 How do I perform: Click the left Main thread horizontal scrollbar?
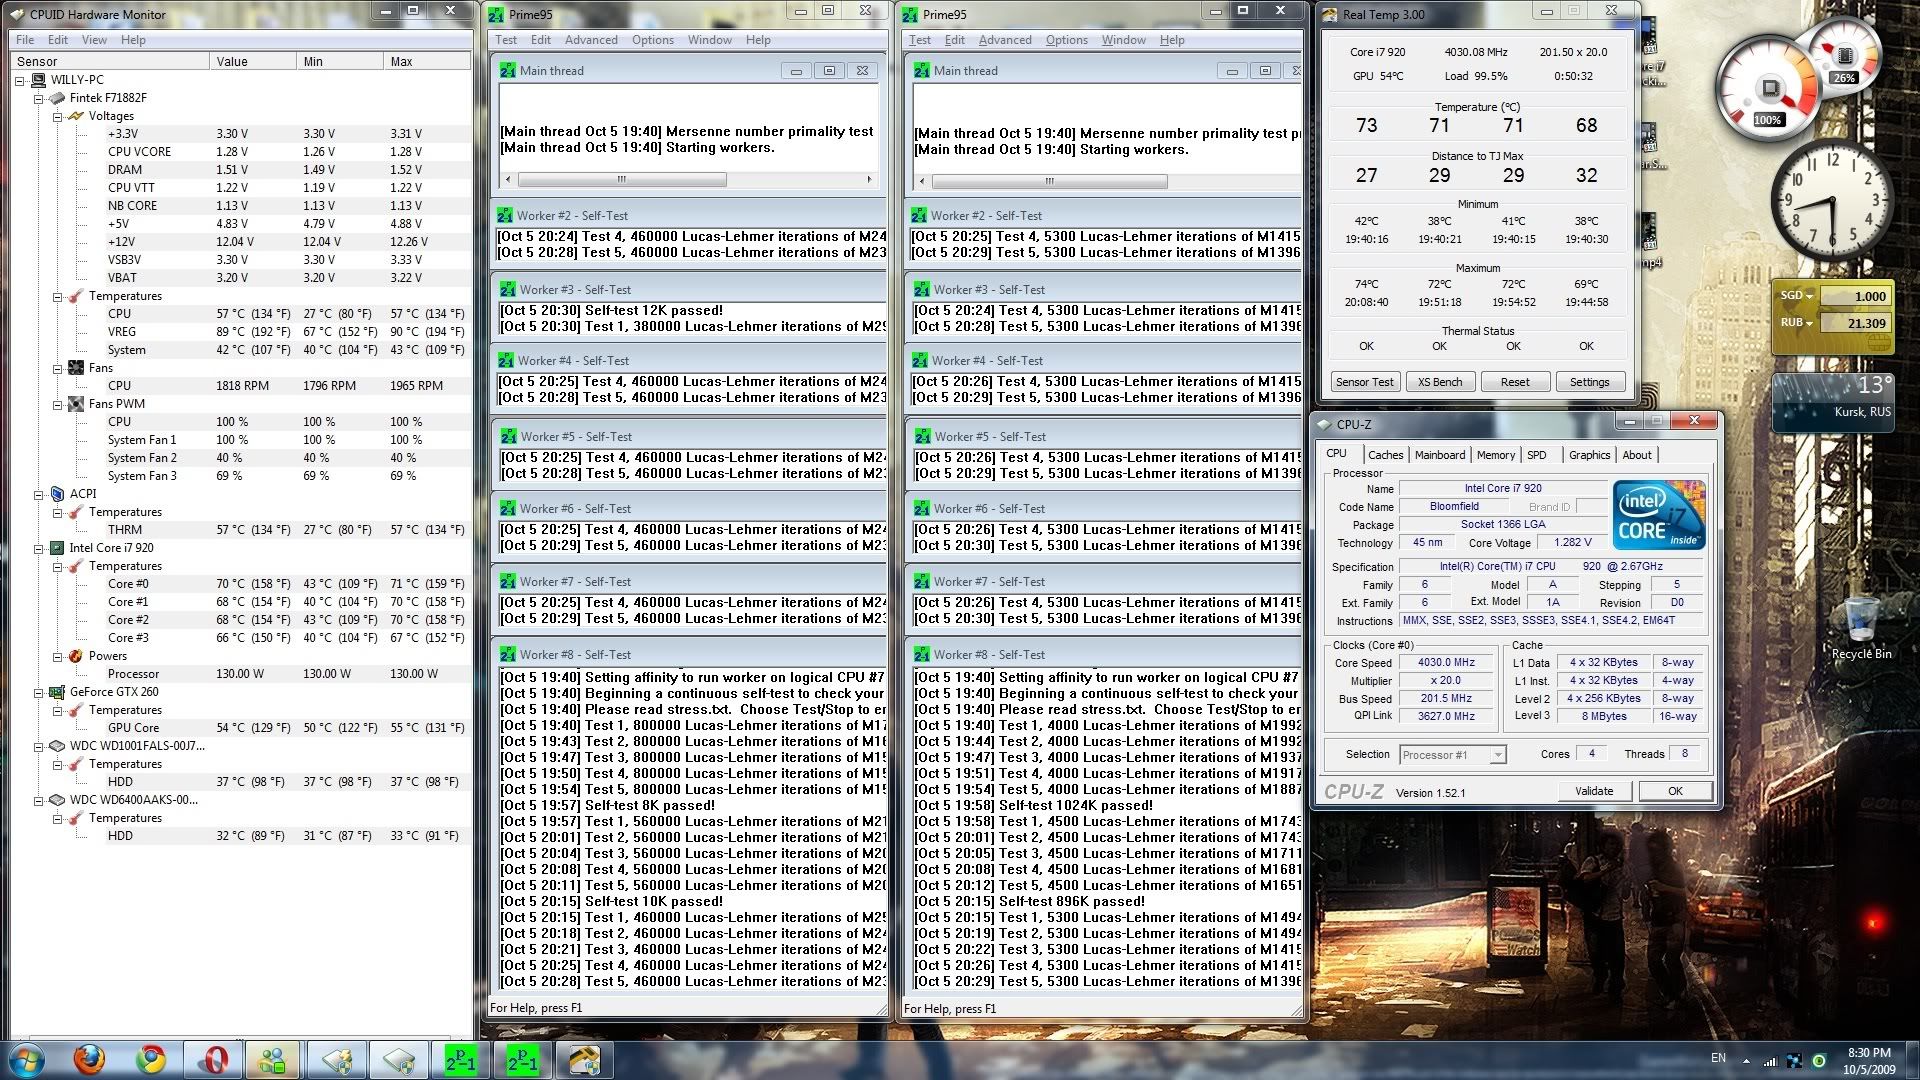click(621, 180)
